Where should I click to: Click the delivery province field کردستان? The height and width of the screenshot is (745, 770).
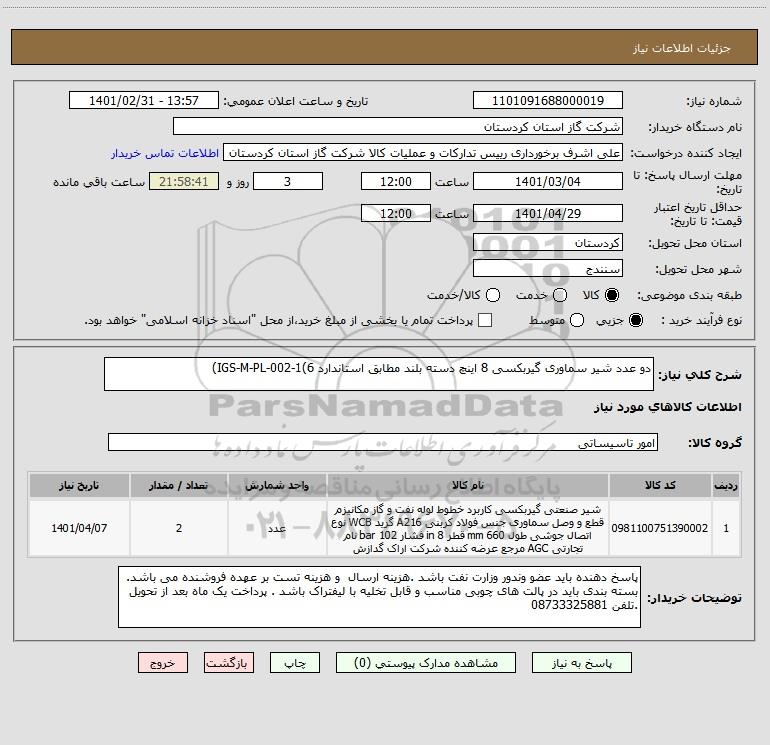coord(548,243)
